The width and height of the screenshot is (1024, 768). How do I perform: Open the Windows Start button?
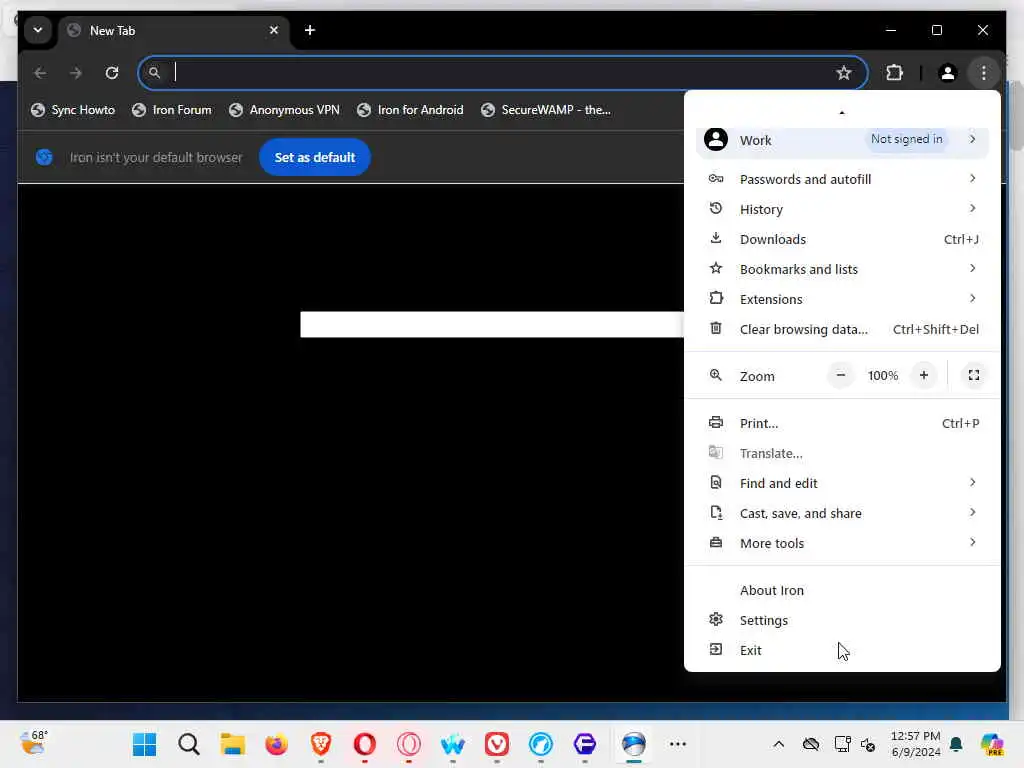[x=144, y=744]
